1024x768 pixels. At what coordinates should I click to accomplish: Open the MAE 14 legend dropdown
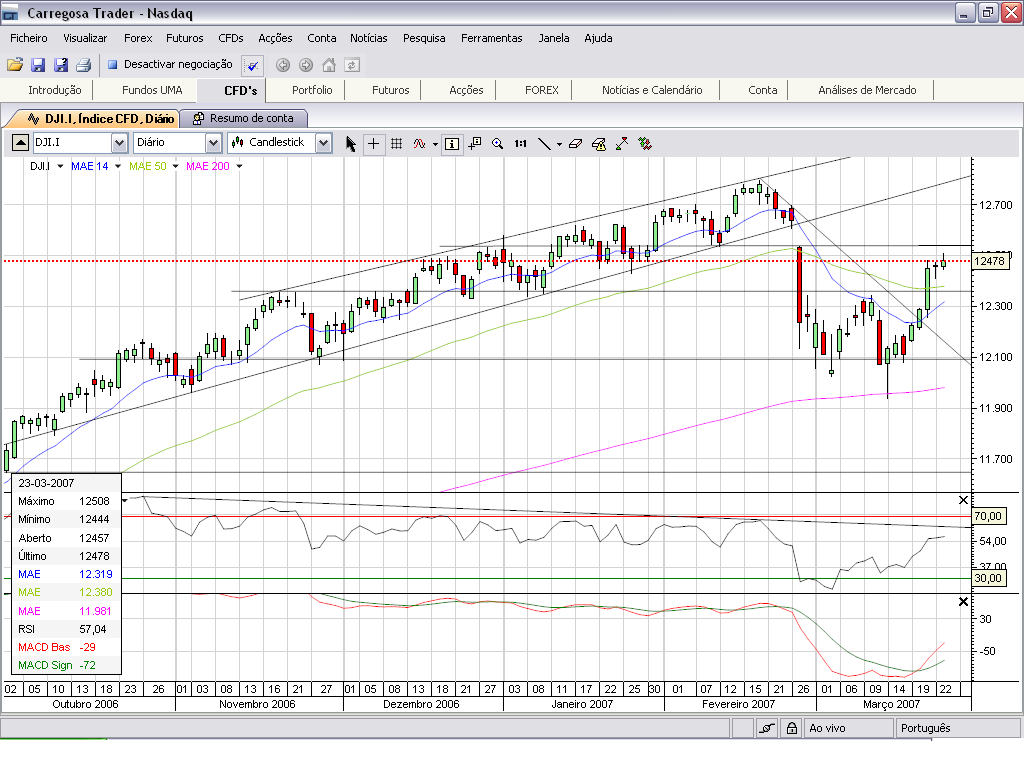point(118,167)
